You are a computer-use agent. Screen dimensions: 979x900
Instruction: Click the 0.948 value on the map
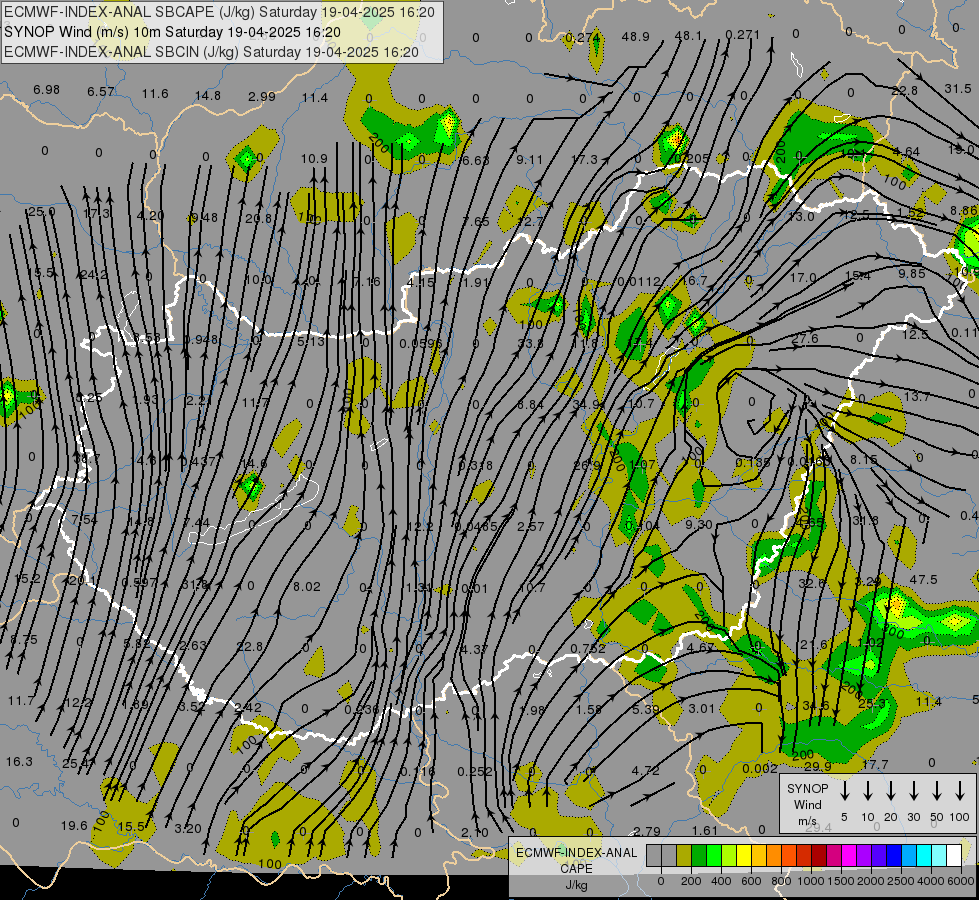tap(201, 340)
